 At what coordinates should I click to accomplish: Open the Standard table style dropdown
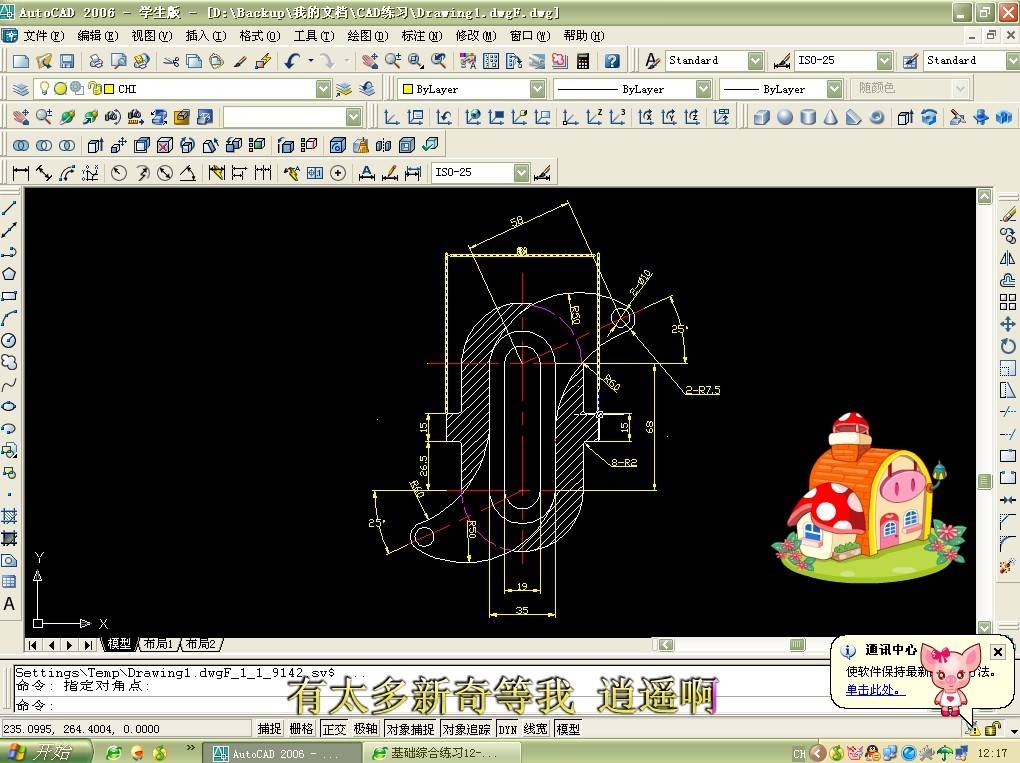click(1013, 61)
